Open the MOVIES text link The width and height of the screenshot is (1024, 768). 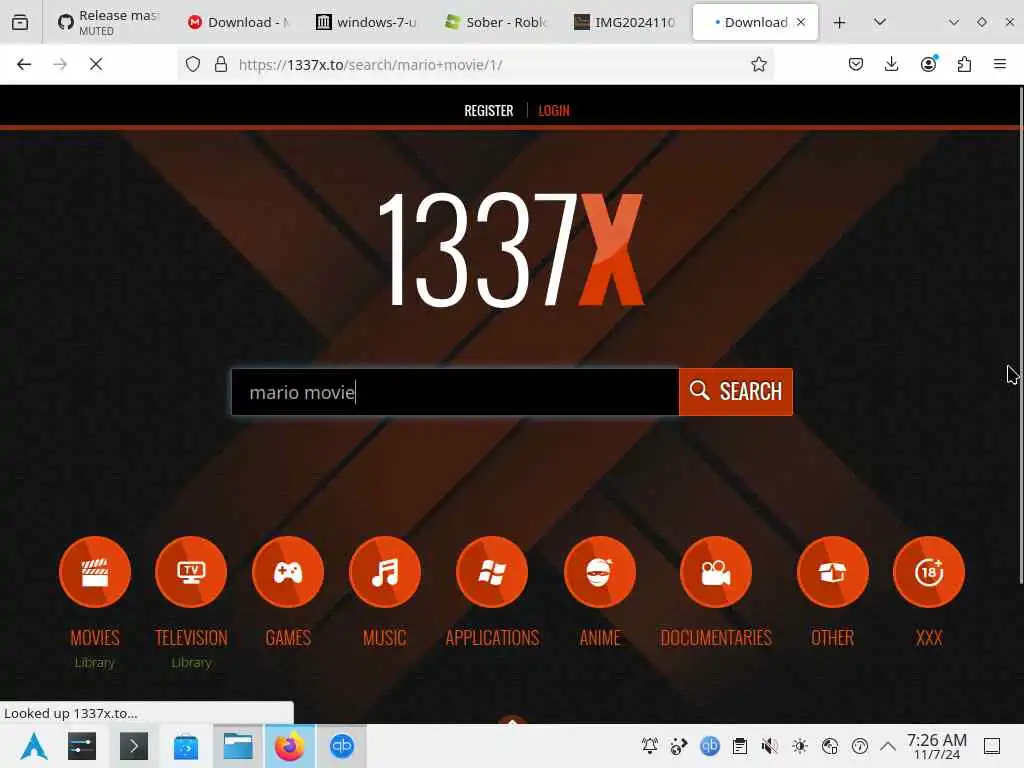(95, 637)
